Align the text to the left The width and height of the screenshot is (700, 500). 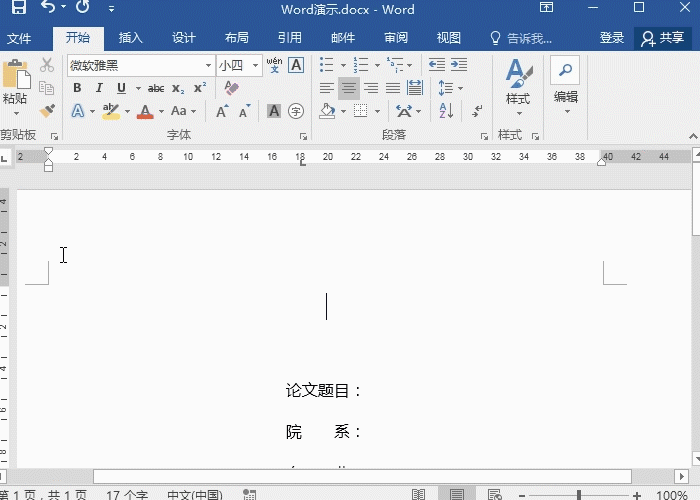(326, 88)
